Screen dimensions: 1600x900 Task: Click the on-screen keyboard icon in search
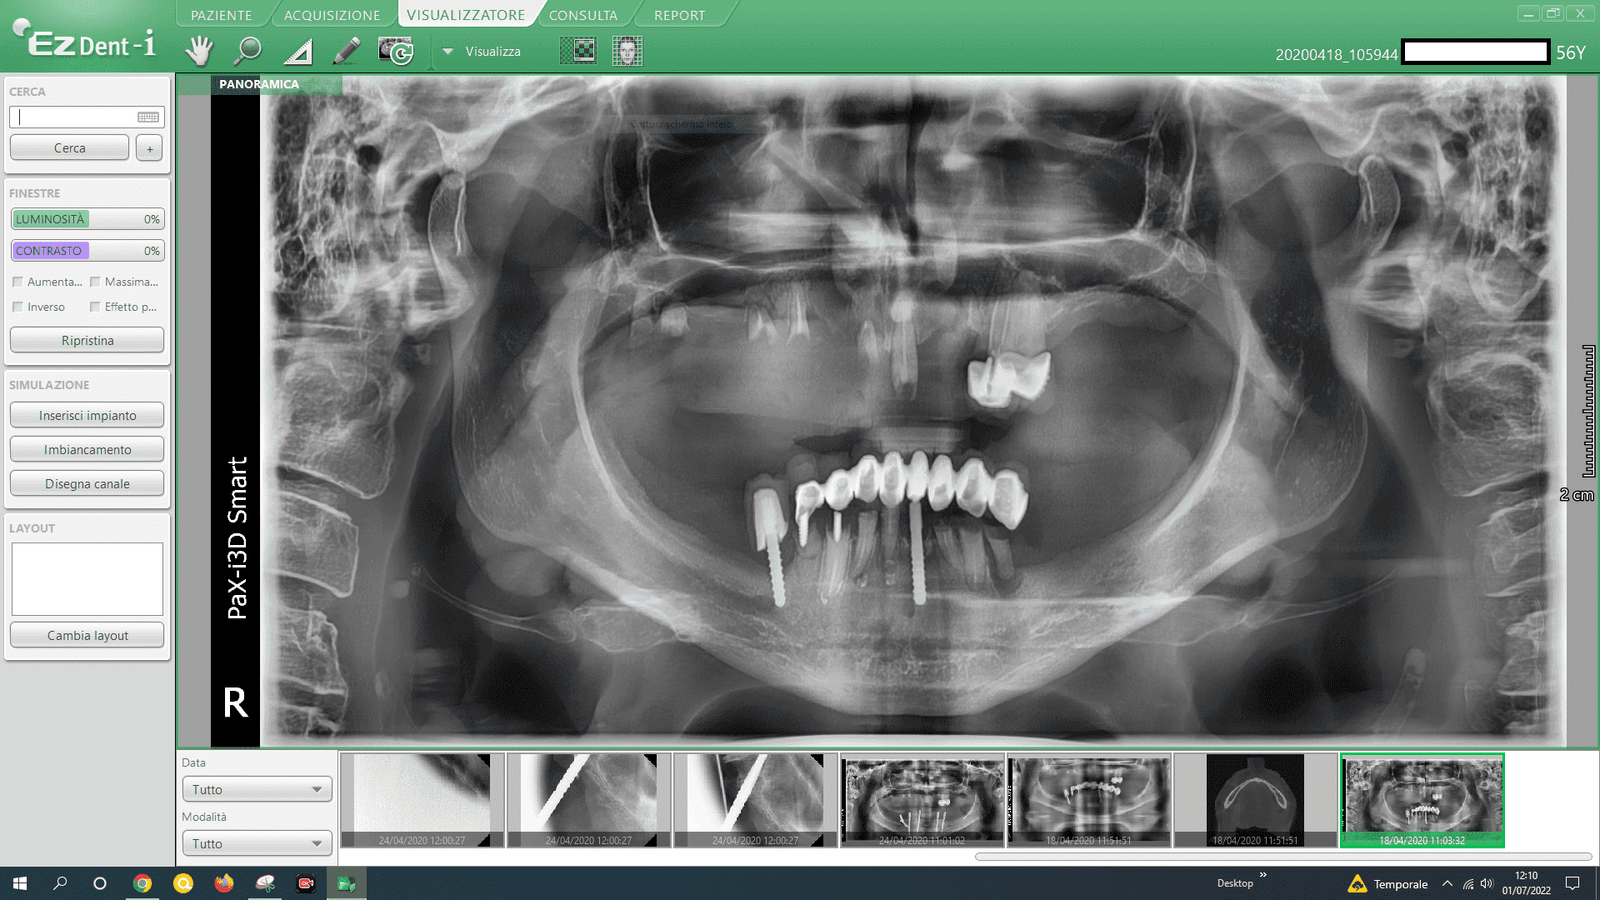point(148,117)
